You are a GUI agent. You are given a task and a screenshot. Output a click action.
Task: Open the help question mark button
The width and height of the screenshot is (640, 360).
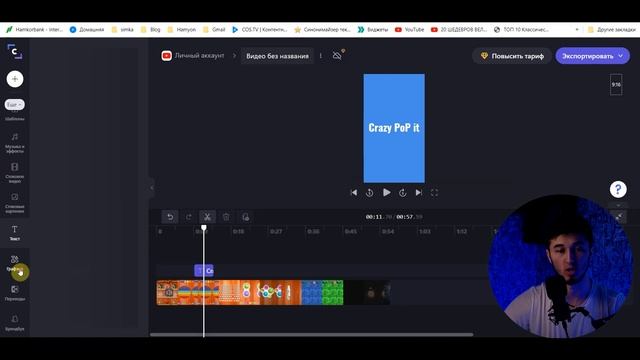tap(618, 189)
